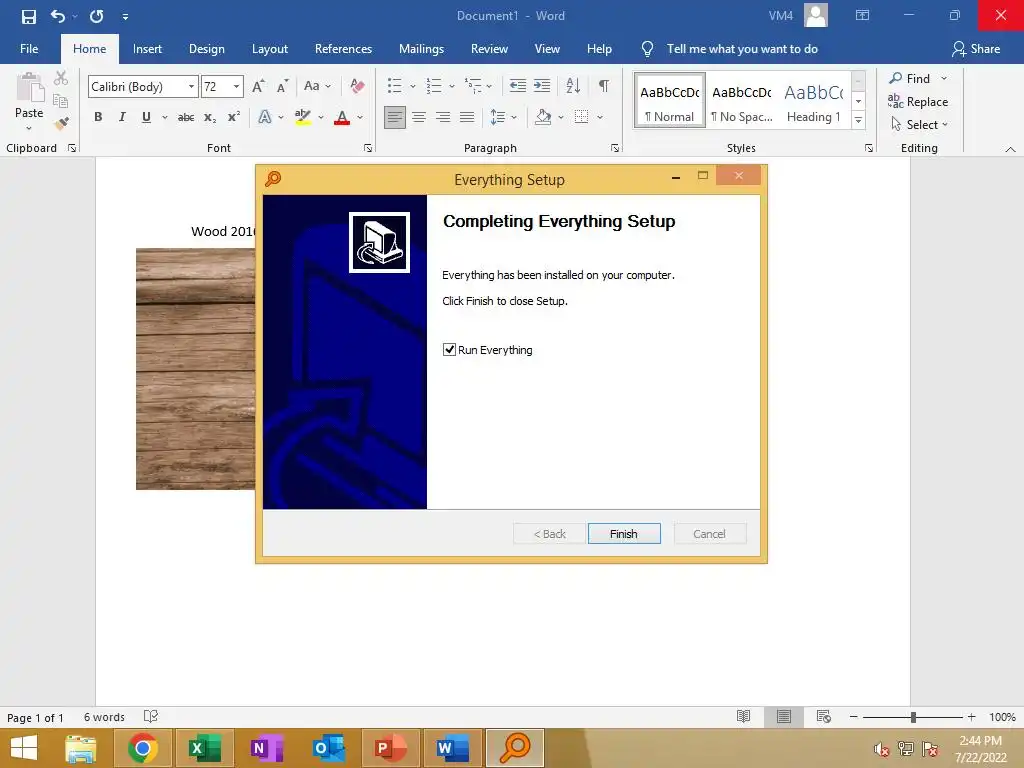Uncheck the Run Everything checkbox
The width and height of the screenshot is (1024, 768).
449,349
